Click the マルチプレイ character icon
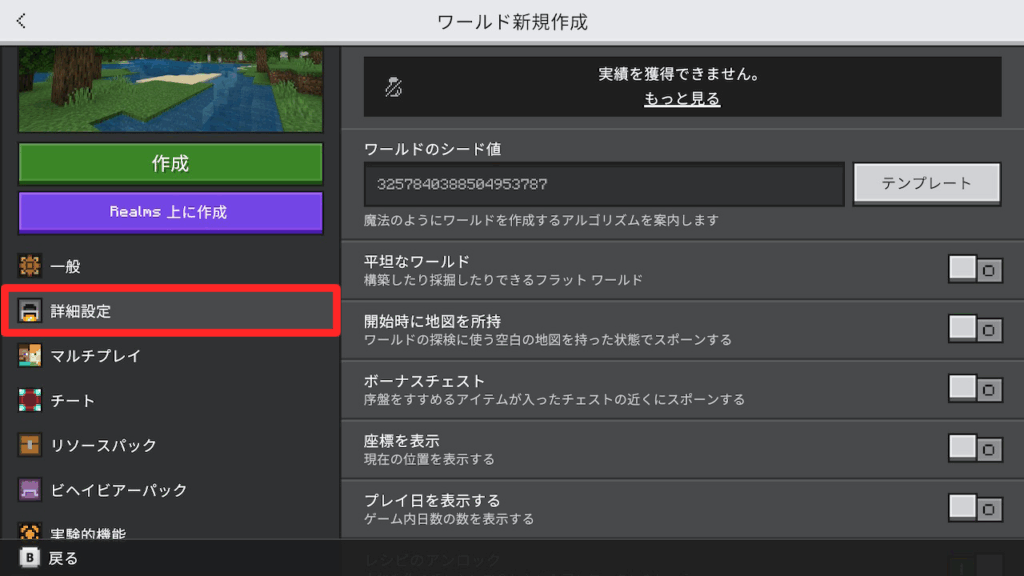The image size is (1024, 576). pos(30,355)
